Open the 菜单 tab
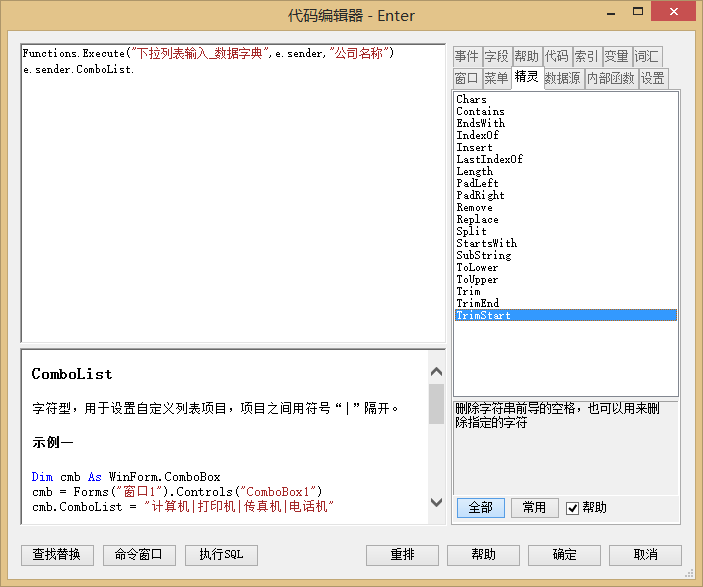Screen dimensions: 703x587 (497, 78)
